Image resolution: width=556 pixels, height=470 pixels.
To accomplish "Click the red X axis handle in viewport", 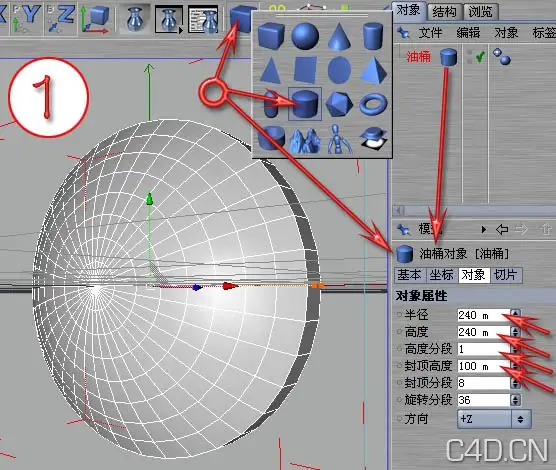I will [230, 286].
